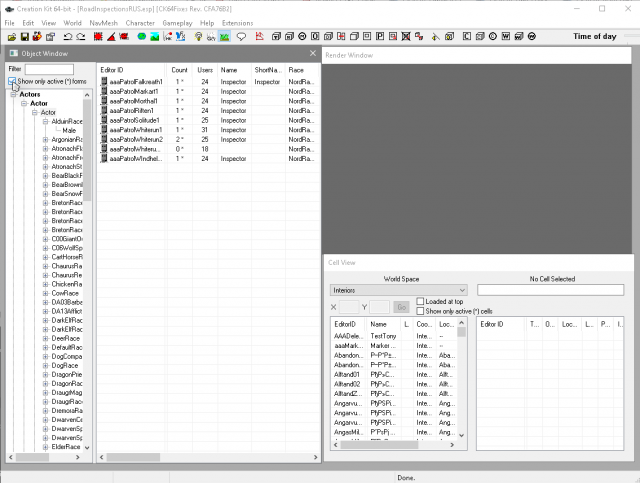Toggle the light bulb lighting icon

(x=199, y=37)
